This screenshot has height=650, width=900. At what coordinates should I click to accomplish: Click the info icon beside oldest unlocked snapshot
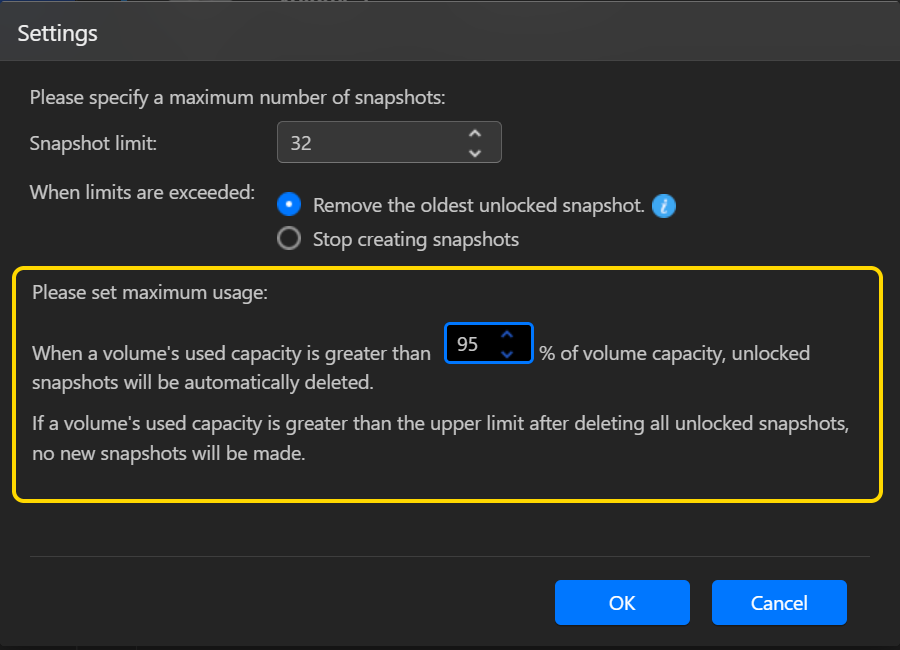(x=664, y=206)
